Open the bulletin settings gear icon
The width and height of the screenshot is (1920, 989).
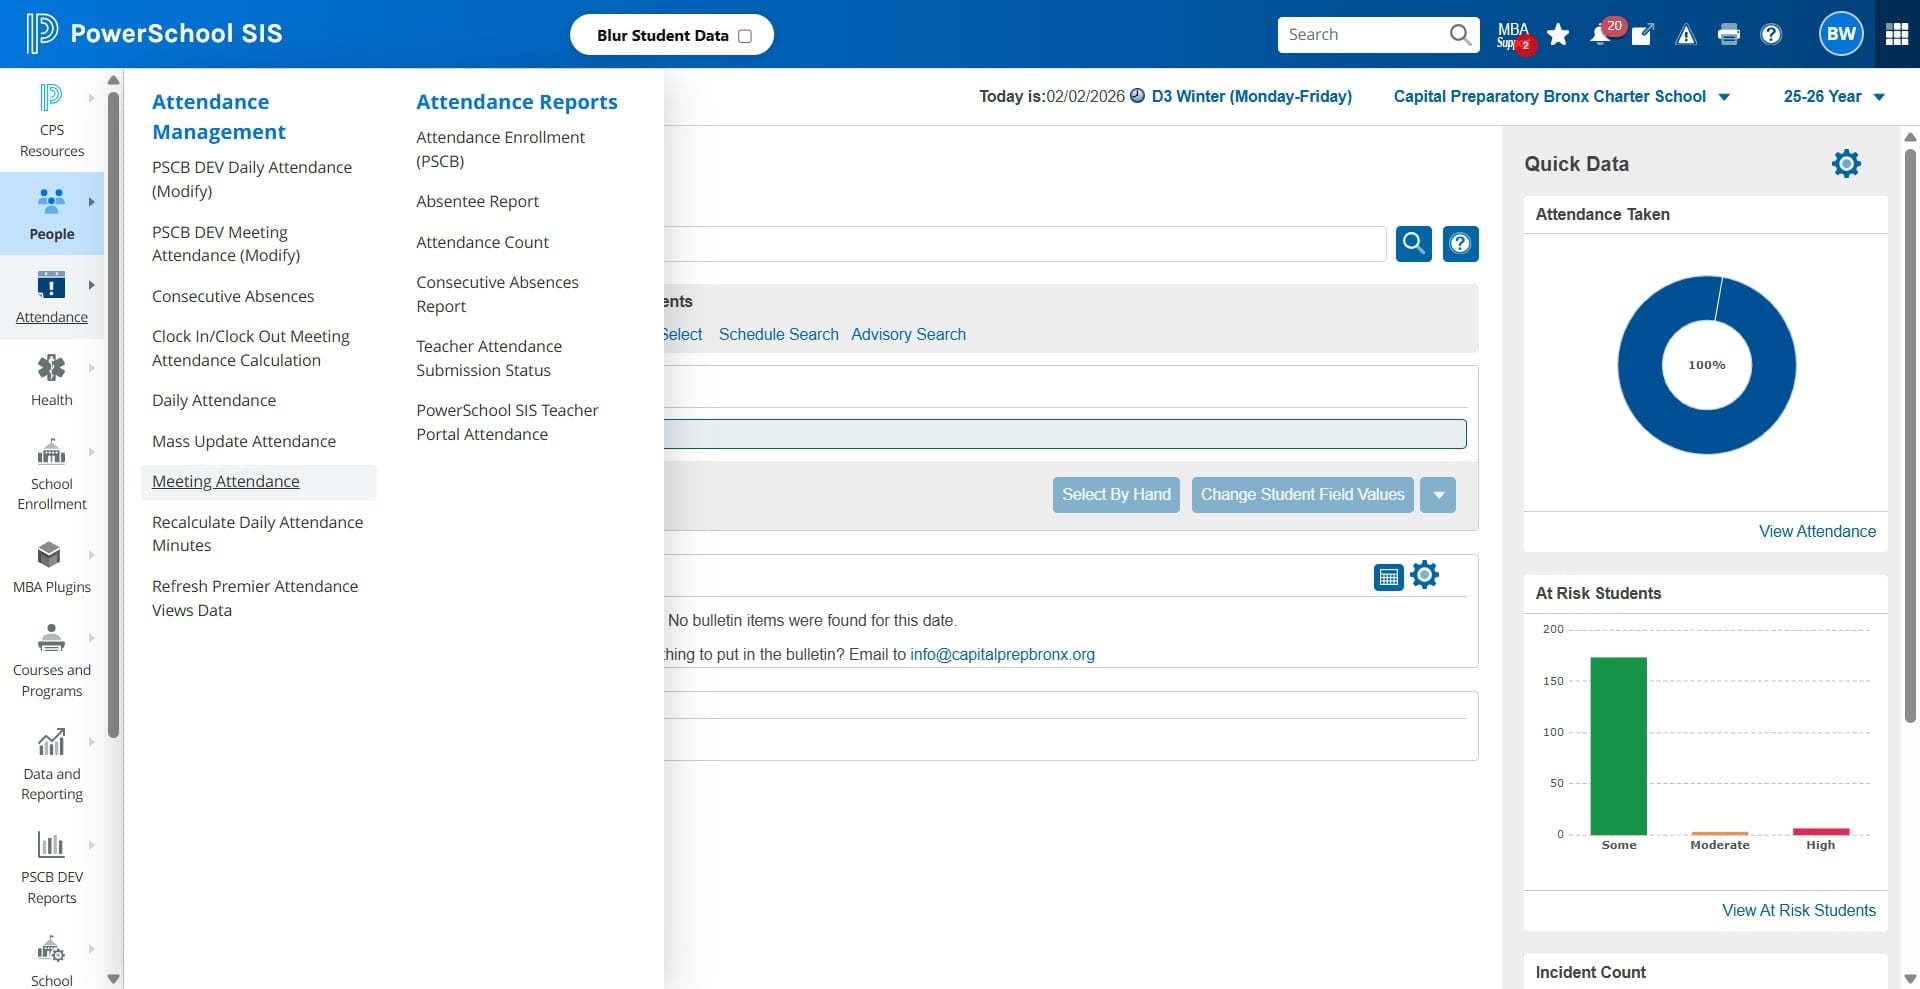point(1424,575)
